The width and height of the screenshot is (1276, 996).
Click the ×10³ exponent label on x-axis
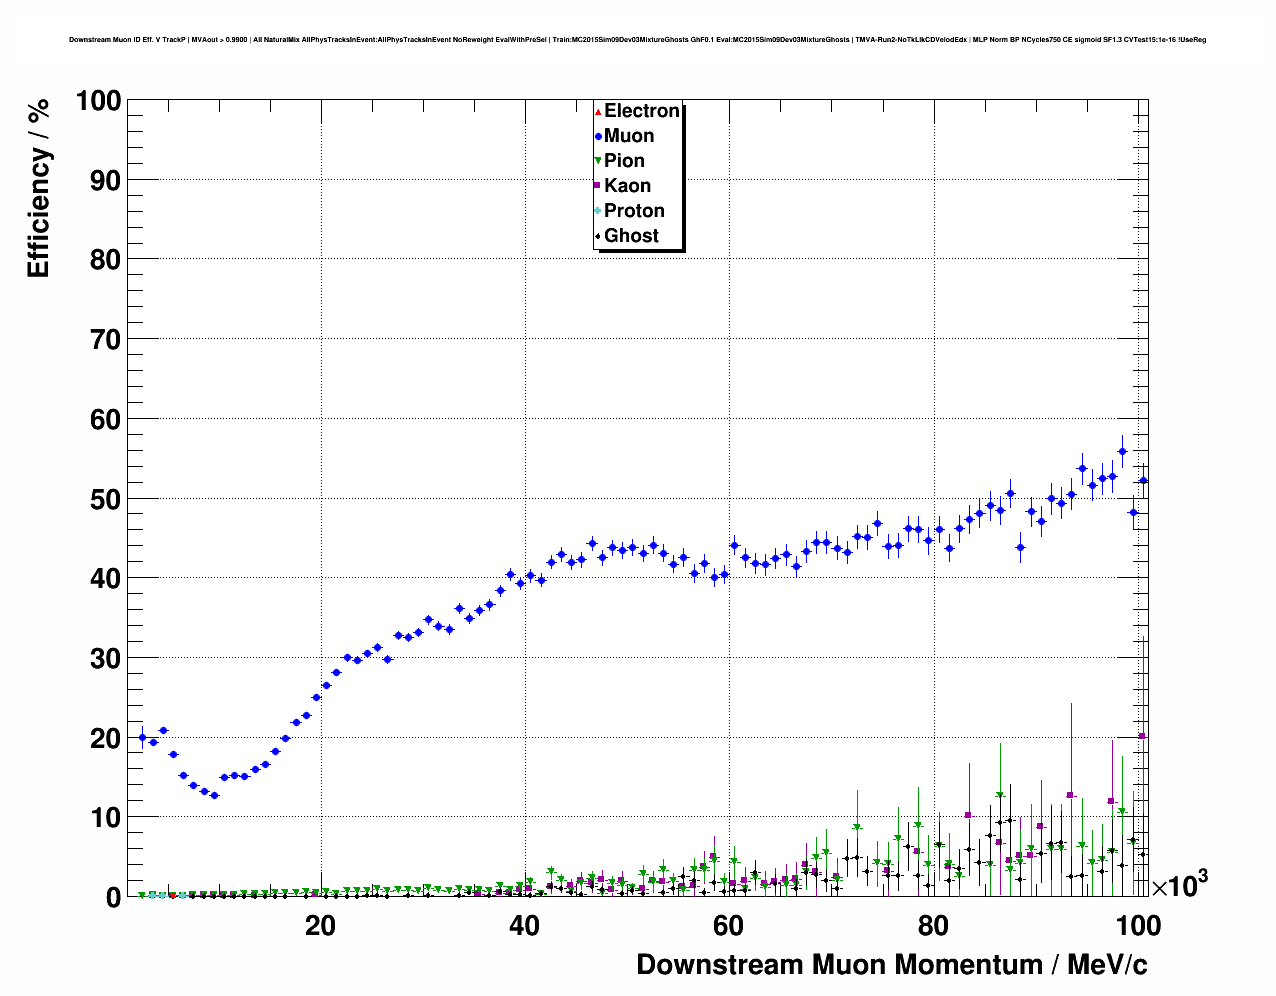click(x=1179, y=884)
